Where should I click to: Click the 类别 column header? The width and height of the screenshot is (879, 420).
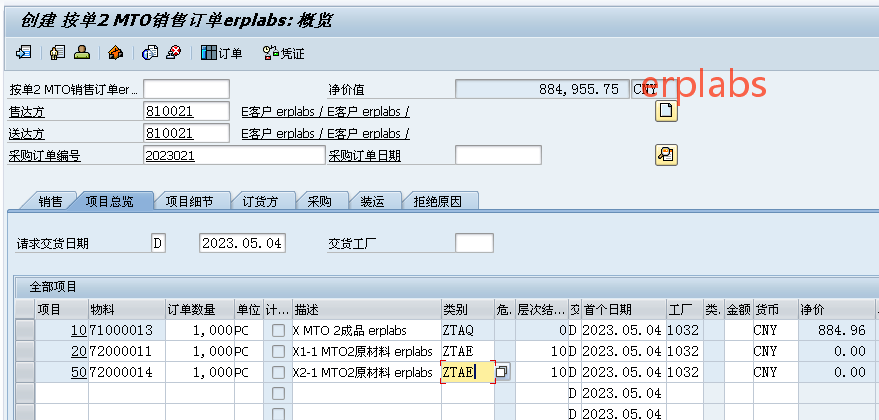pyautogui.click(x=468, y=309)
